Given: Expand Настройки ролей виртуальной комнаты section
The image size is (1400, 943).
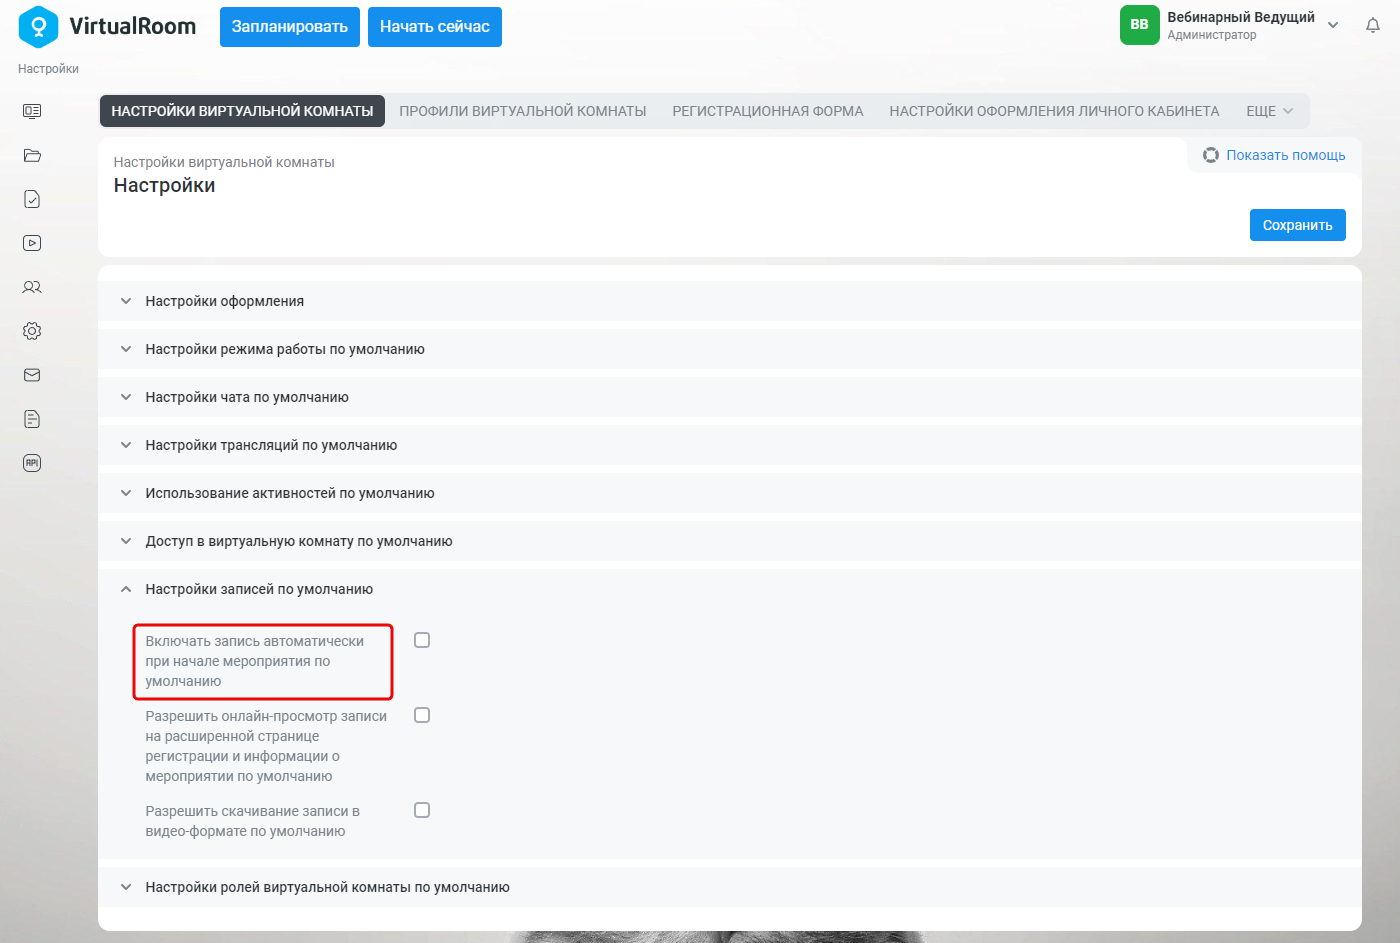Looking at the screenshot, I should [x=730, y=887].
